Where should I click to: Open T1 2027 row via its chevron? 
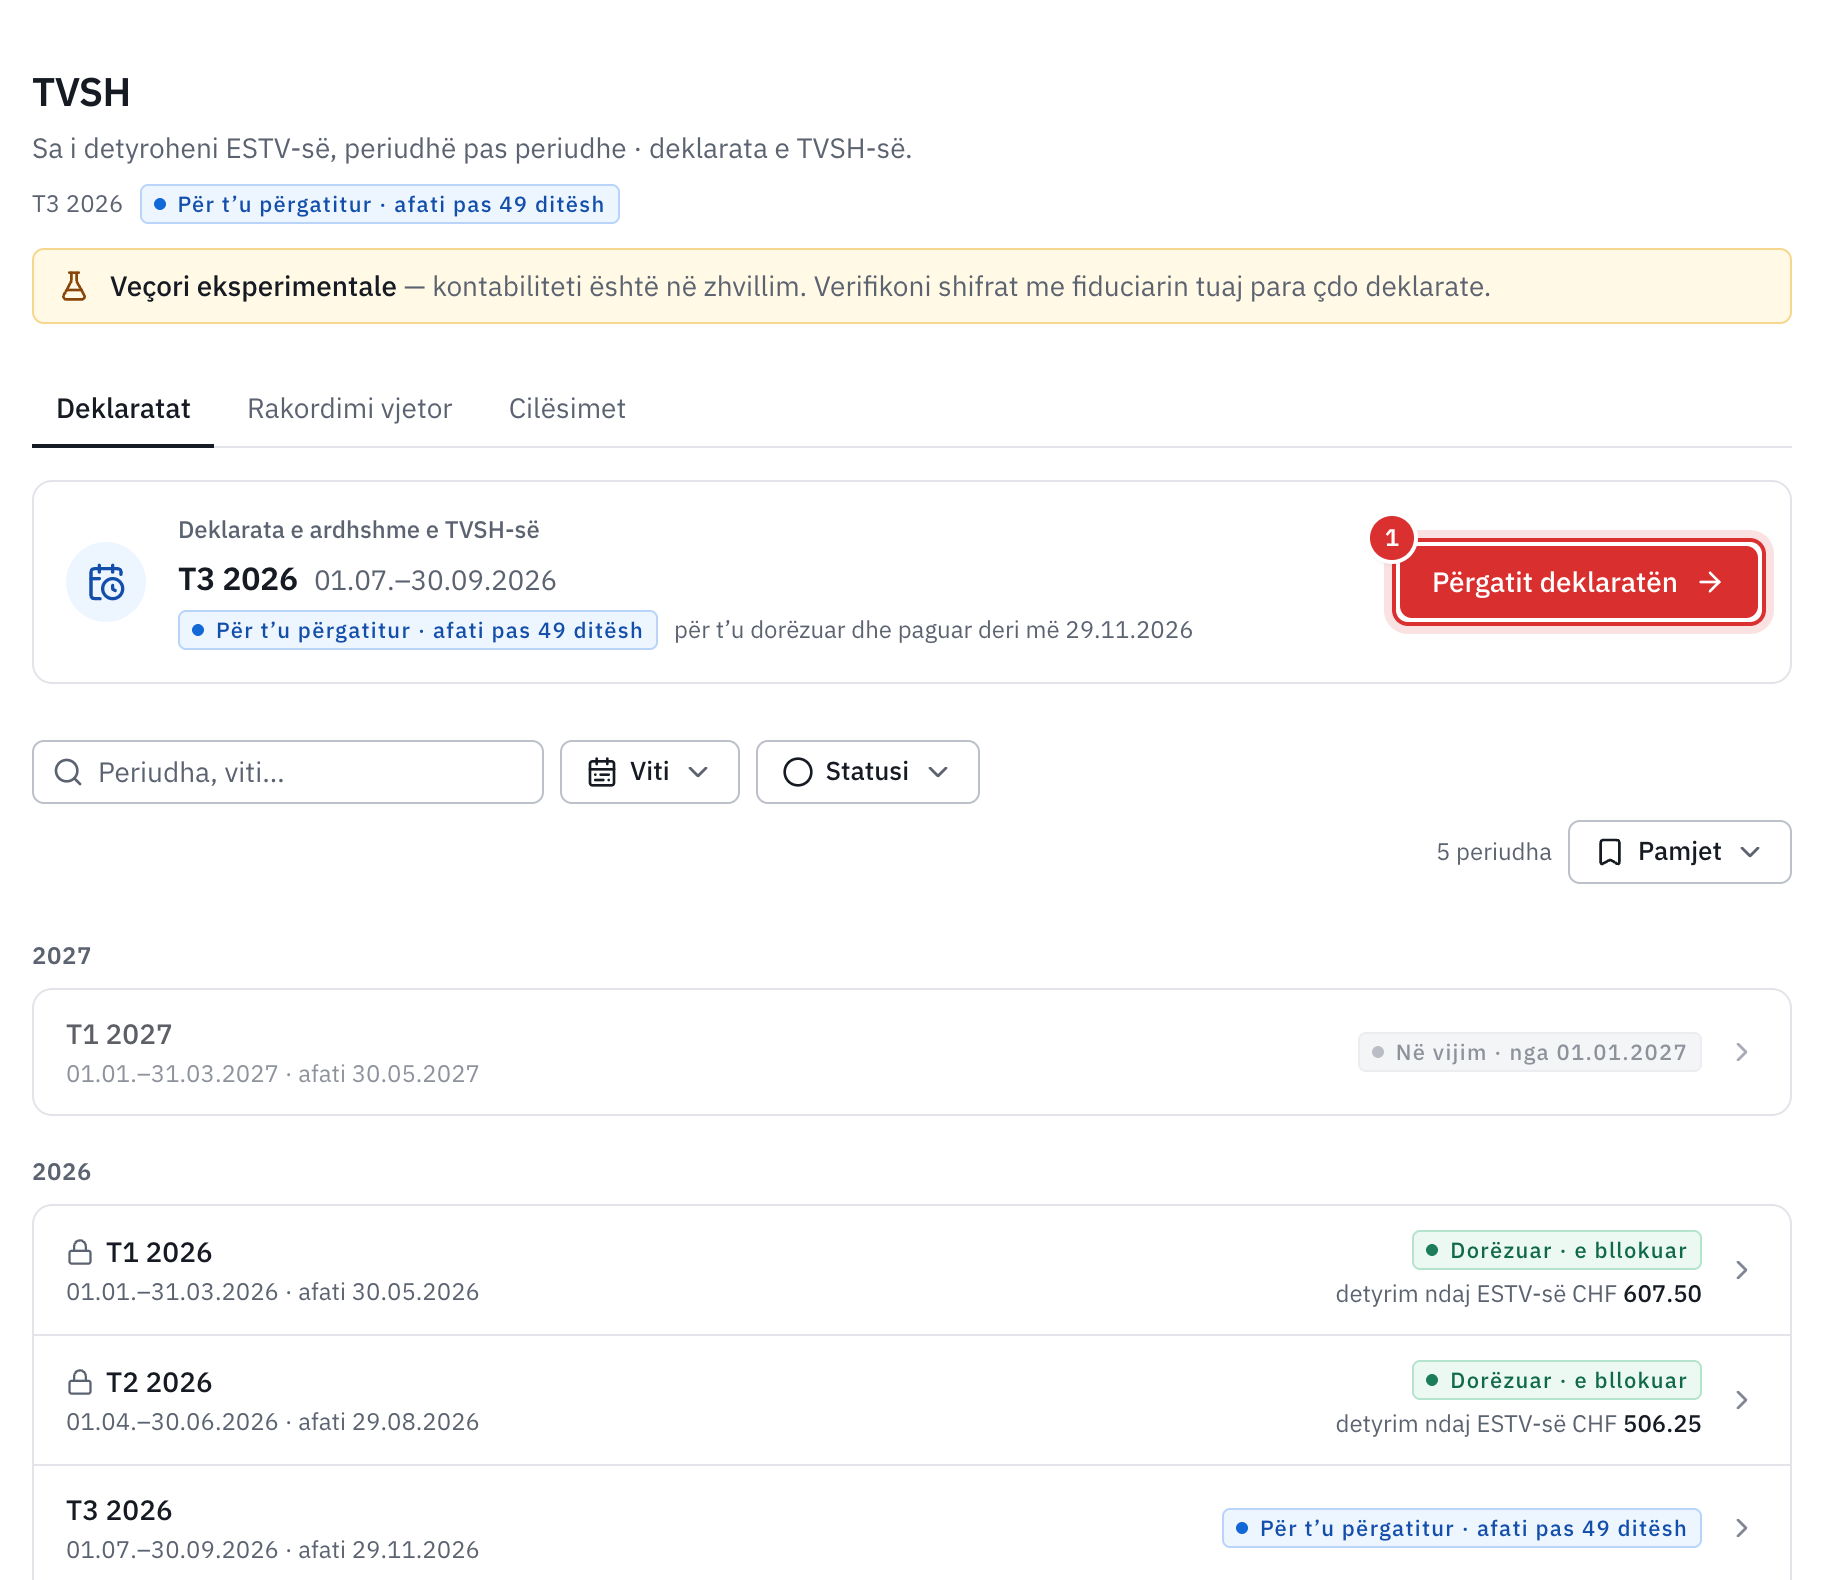[x=1742, y=1052]
